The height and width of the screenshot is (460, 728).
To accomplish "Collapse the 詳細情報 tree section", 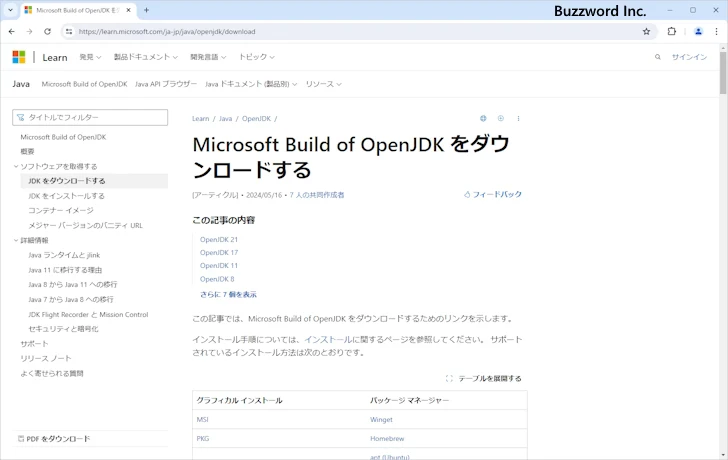I will coord(16,240).
